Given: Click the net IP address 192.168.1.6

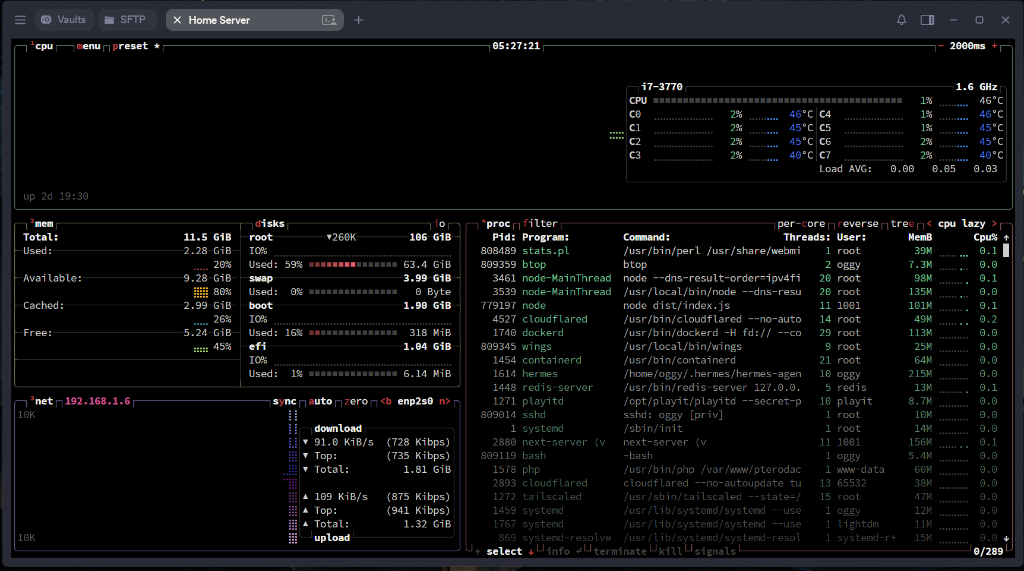Looking at the screenshot, I should point(97,401).
